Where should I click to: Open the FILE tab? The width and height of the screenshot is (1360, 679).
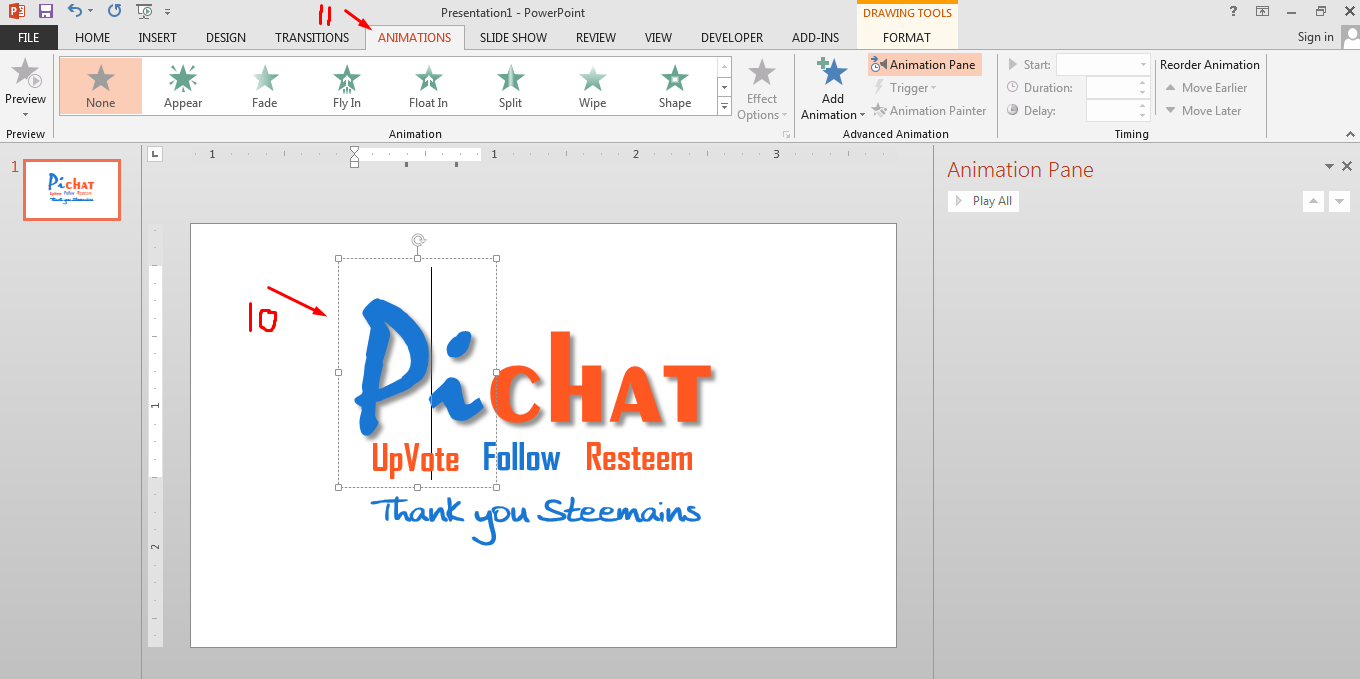click(29, 37)
